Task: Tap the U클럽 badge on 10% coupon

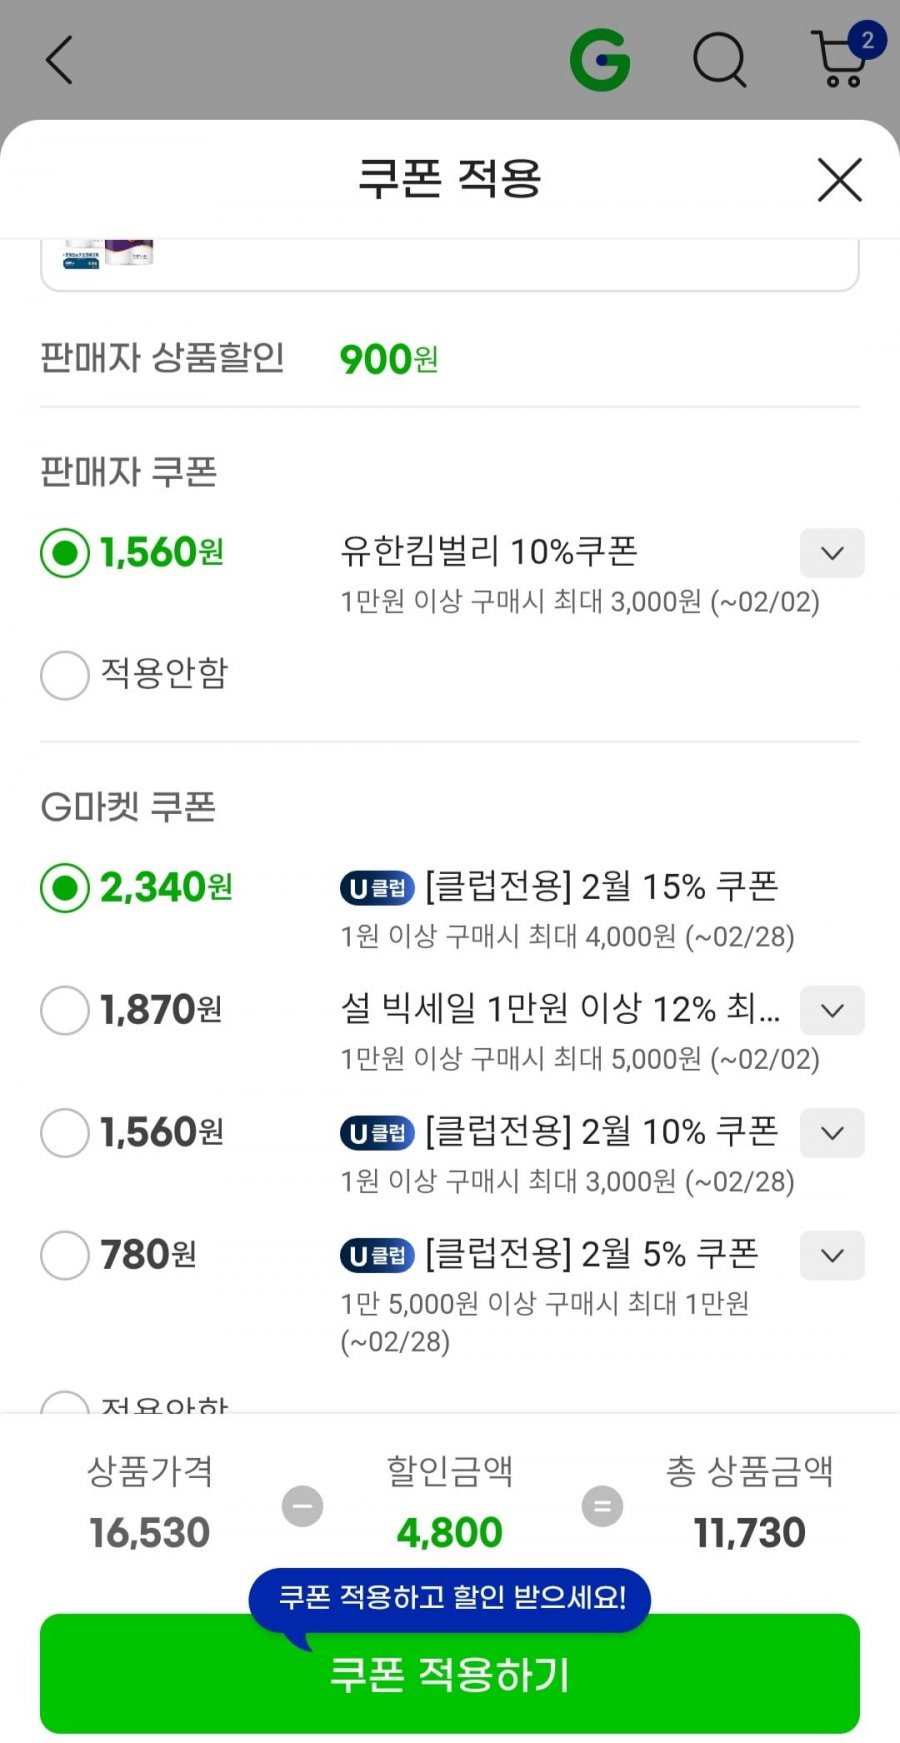Action: point(377,1133)
